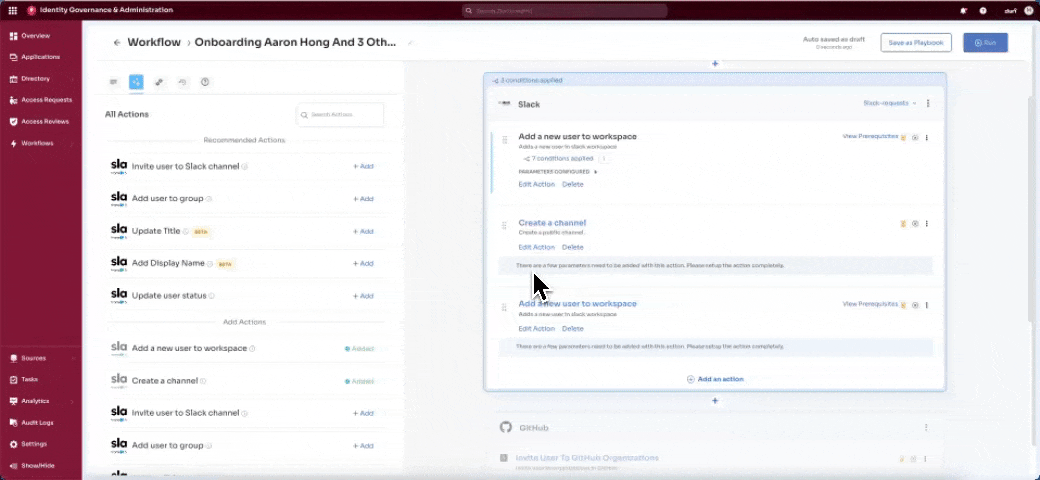Open Create a channel action title
This screenshot has height=480, width=1040.
point(552,223)
